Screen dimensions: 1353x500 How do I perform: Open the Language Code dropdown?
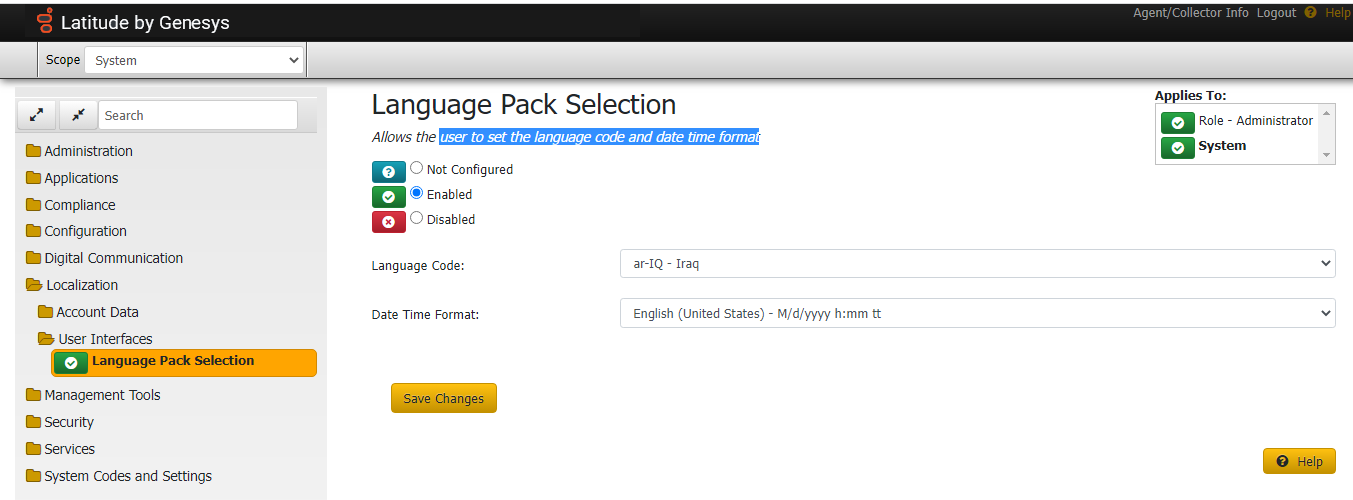coord(977,264)
